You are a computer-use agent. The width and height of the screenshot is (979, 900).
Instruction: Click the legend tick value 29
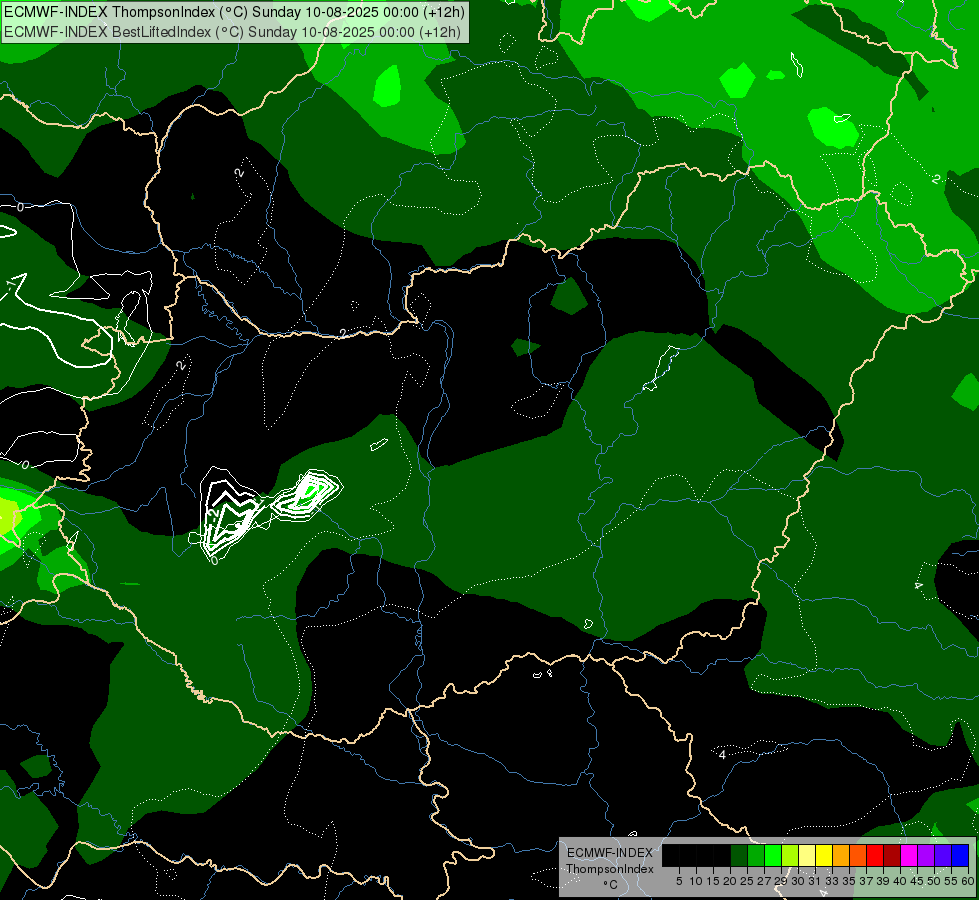[781, 881]
